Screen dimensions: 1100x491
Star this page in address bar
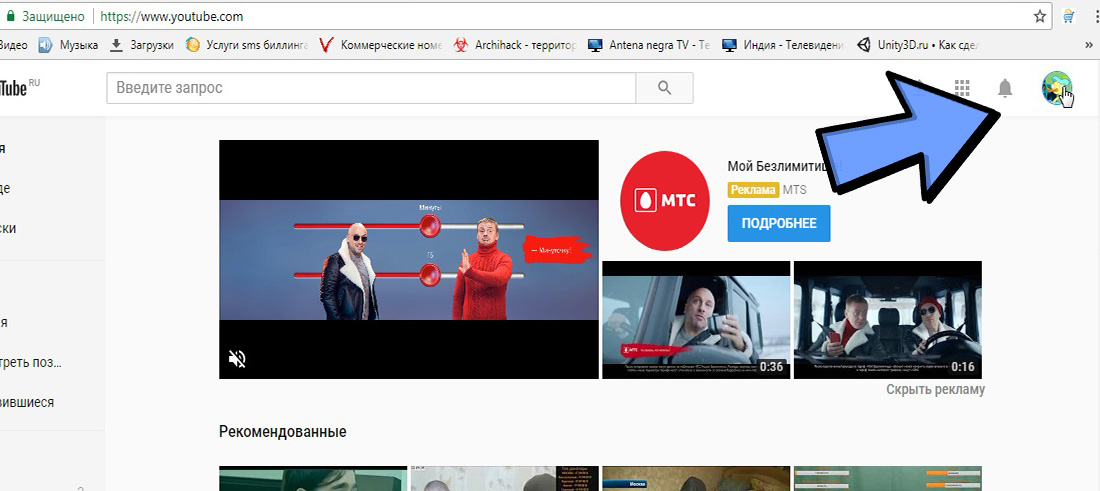click(x=1039, y=15)
